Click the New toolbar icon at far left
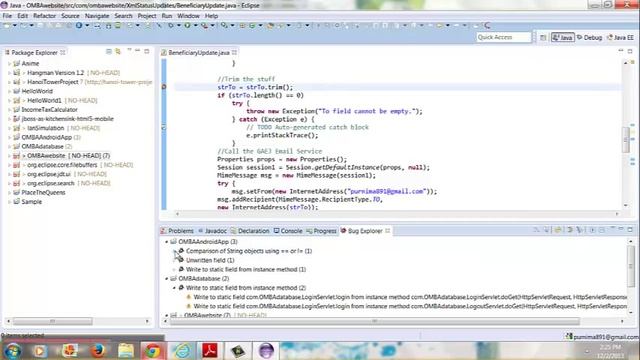The image size is (640, 360). tap(7, 25)
